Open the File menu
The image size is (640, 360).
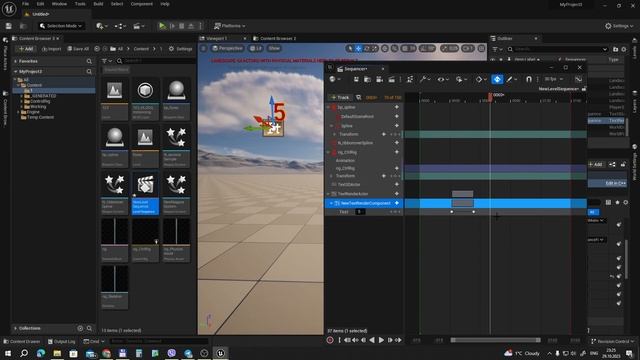(25, 4)
